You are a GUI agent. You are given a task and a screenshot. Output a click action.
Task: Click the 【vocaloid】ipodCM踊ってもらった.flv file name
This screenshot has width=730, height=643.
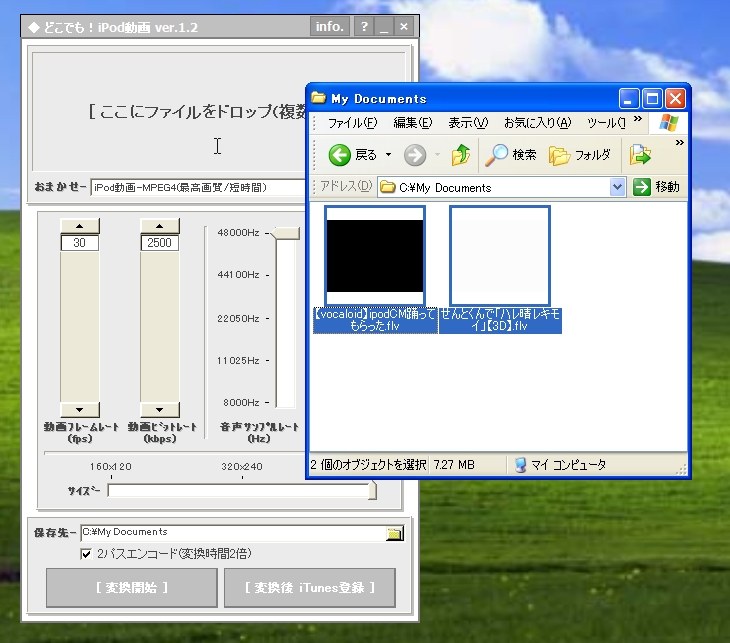tap(375, 320)
